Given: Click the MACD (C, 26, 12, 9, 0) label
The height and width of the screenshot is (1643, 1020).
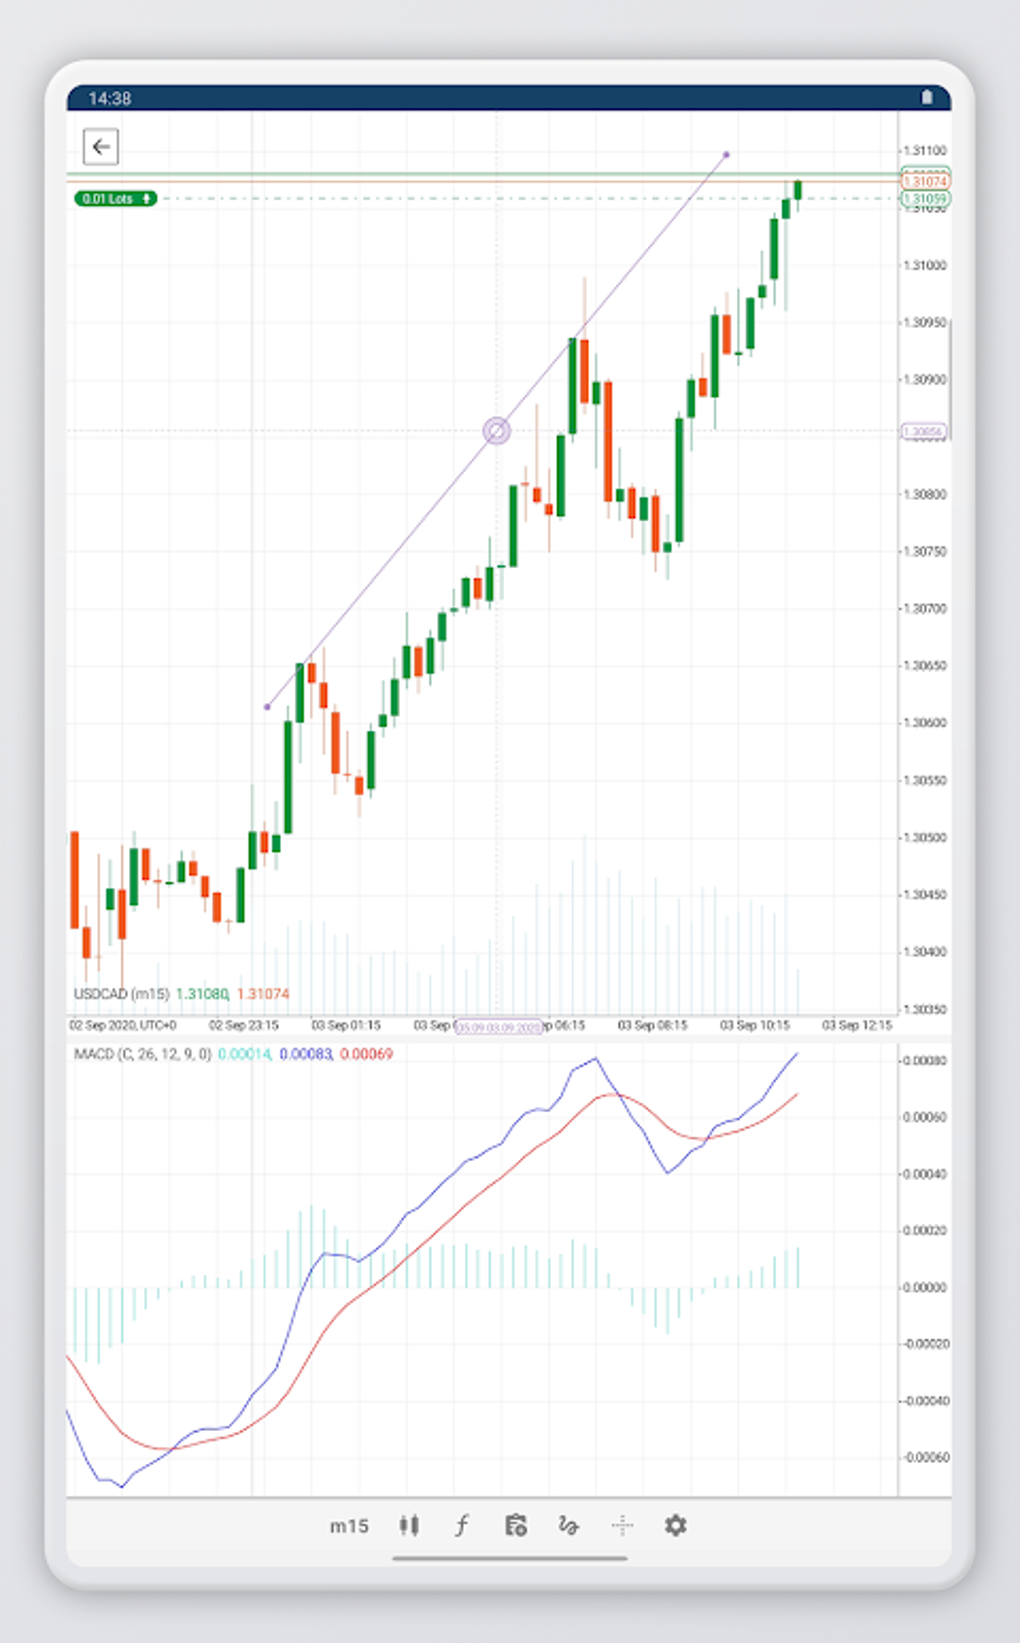Looking at the screenshot, I should (142, 1054).
